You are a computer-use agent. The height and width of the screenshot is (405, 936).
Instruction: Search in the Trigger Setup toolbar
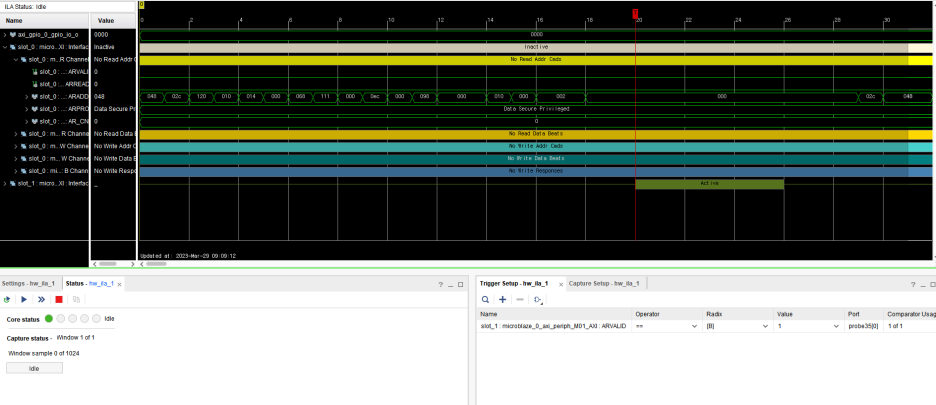[486, 299]
